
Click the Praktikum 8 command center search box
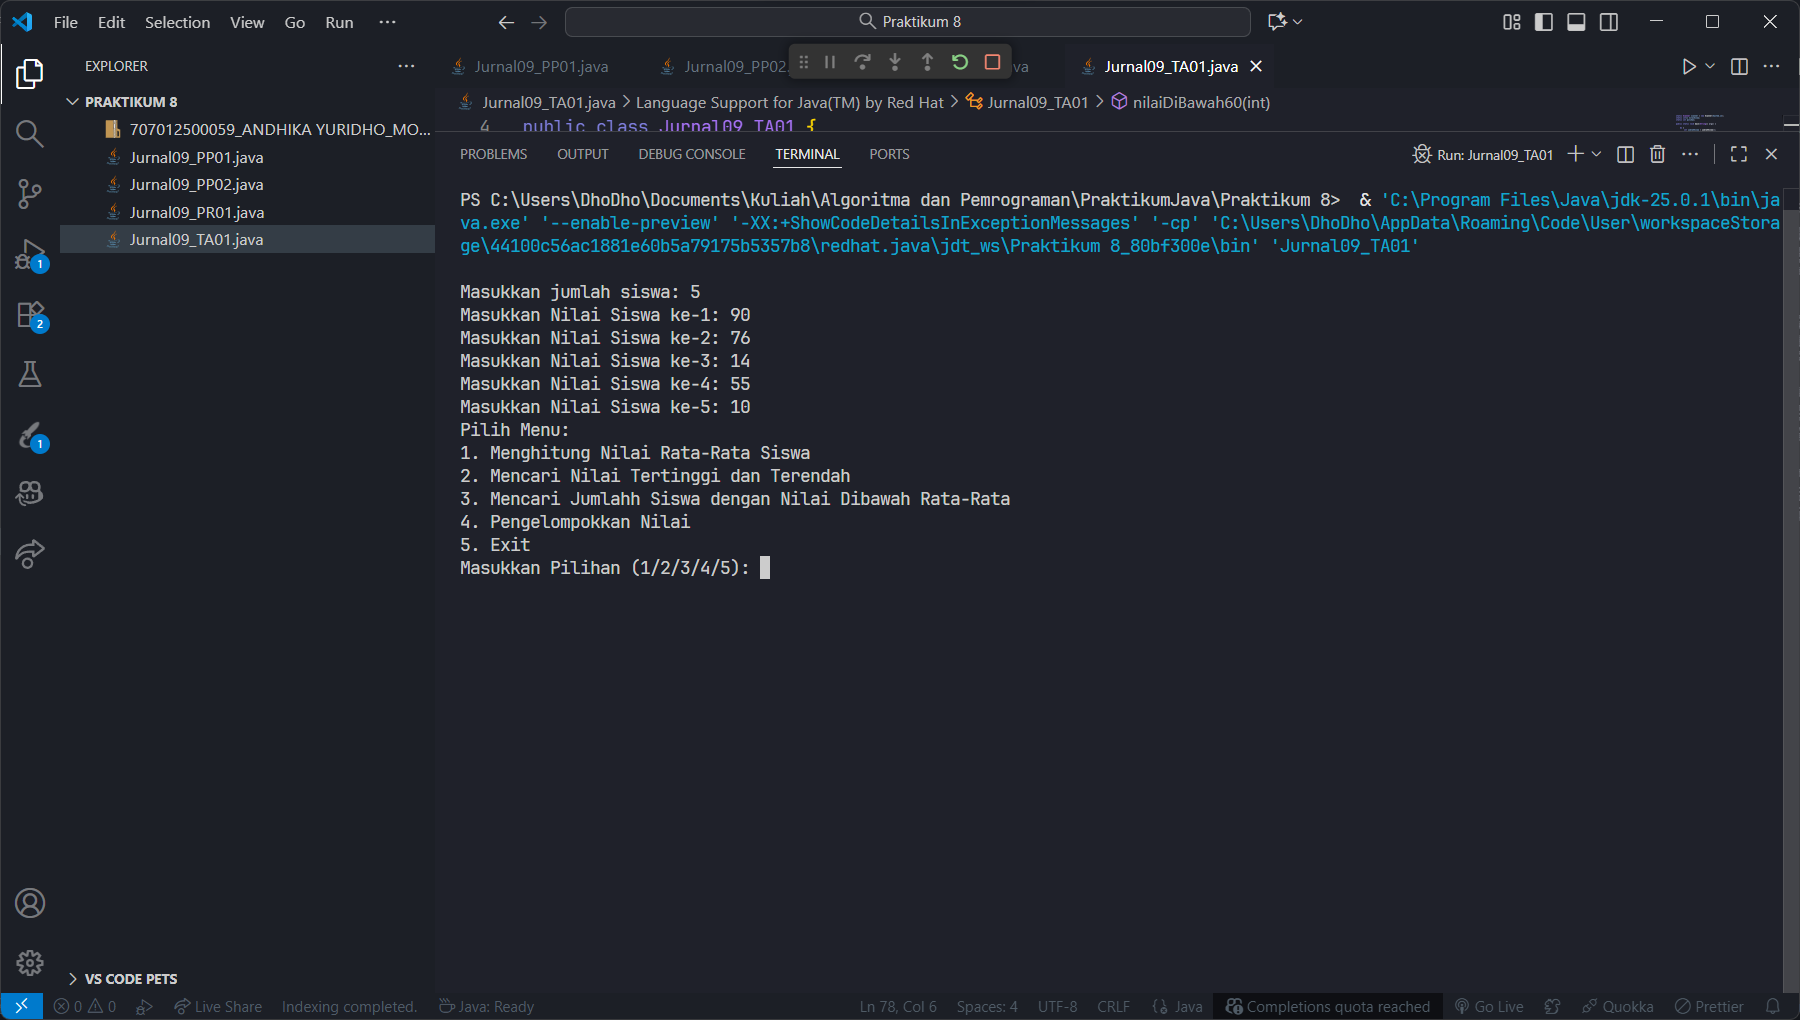click(908, 22)
